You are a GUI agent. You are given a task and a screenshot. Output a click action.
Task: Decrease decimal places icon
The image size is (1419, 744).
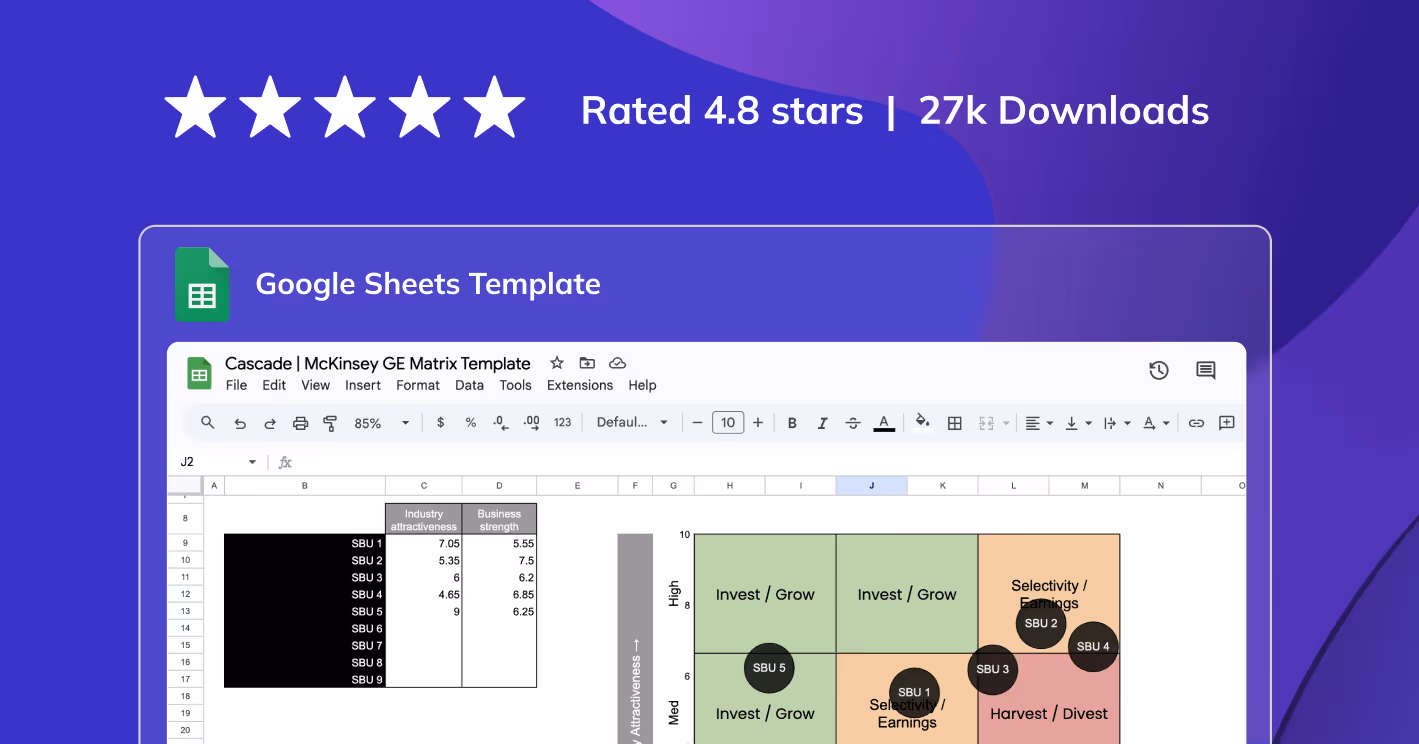(501, 423)
